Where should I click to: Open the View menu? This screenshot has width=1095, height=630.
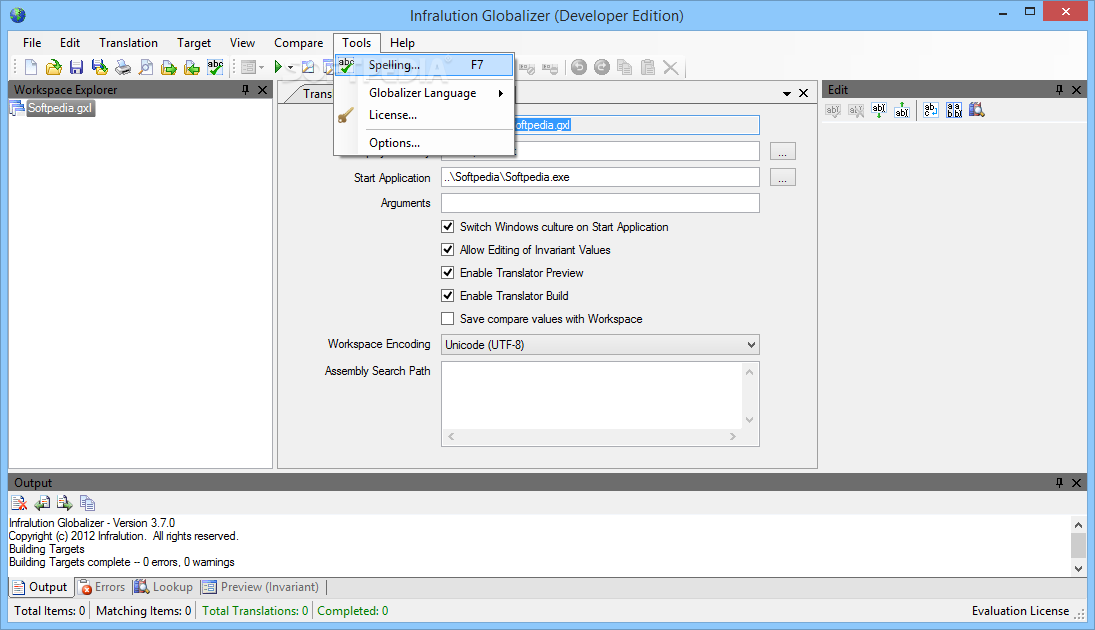click(242, 43)
